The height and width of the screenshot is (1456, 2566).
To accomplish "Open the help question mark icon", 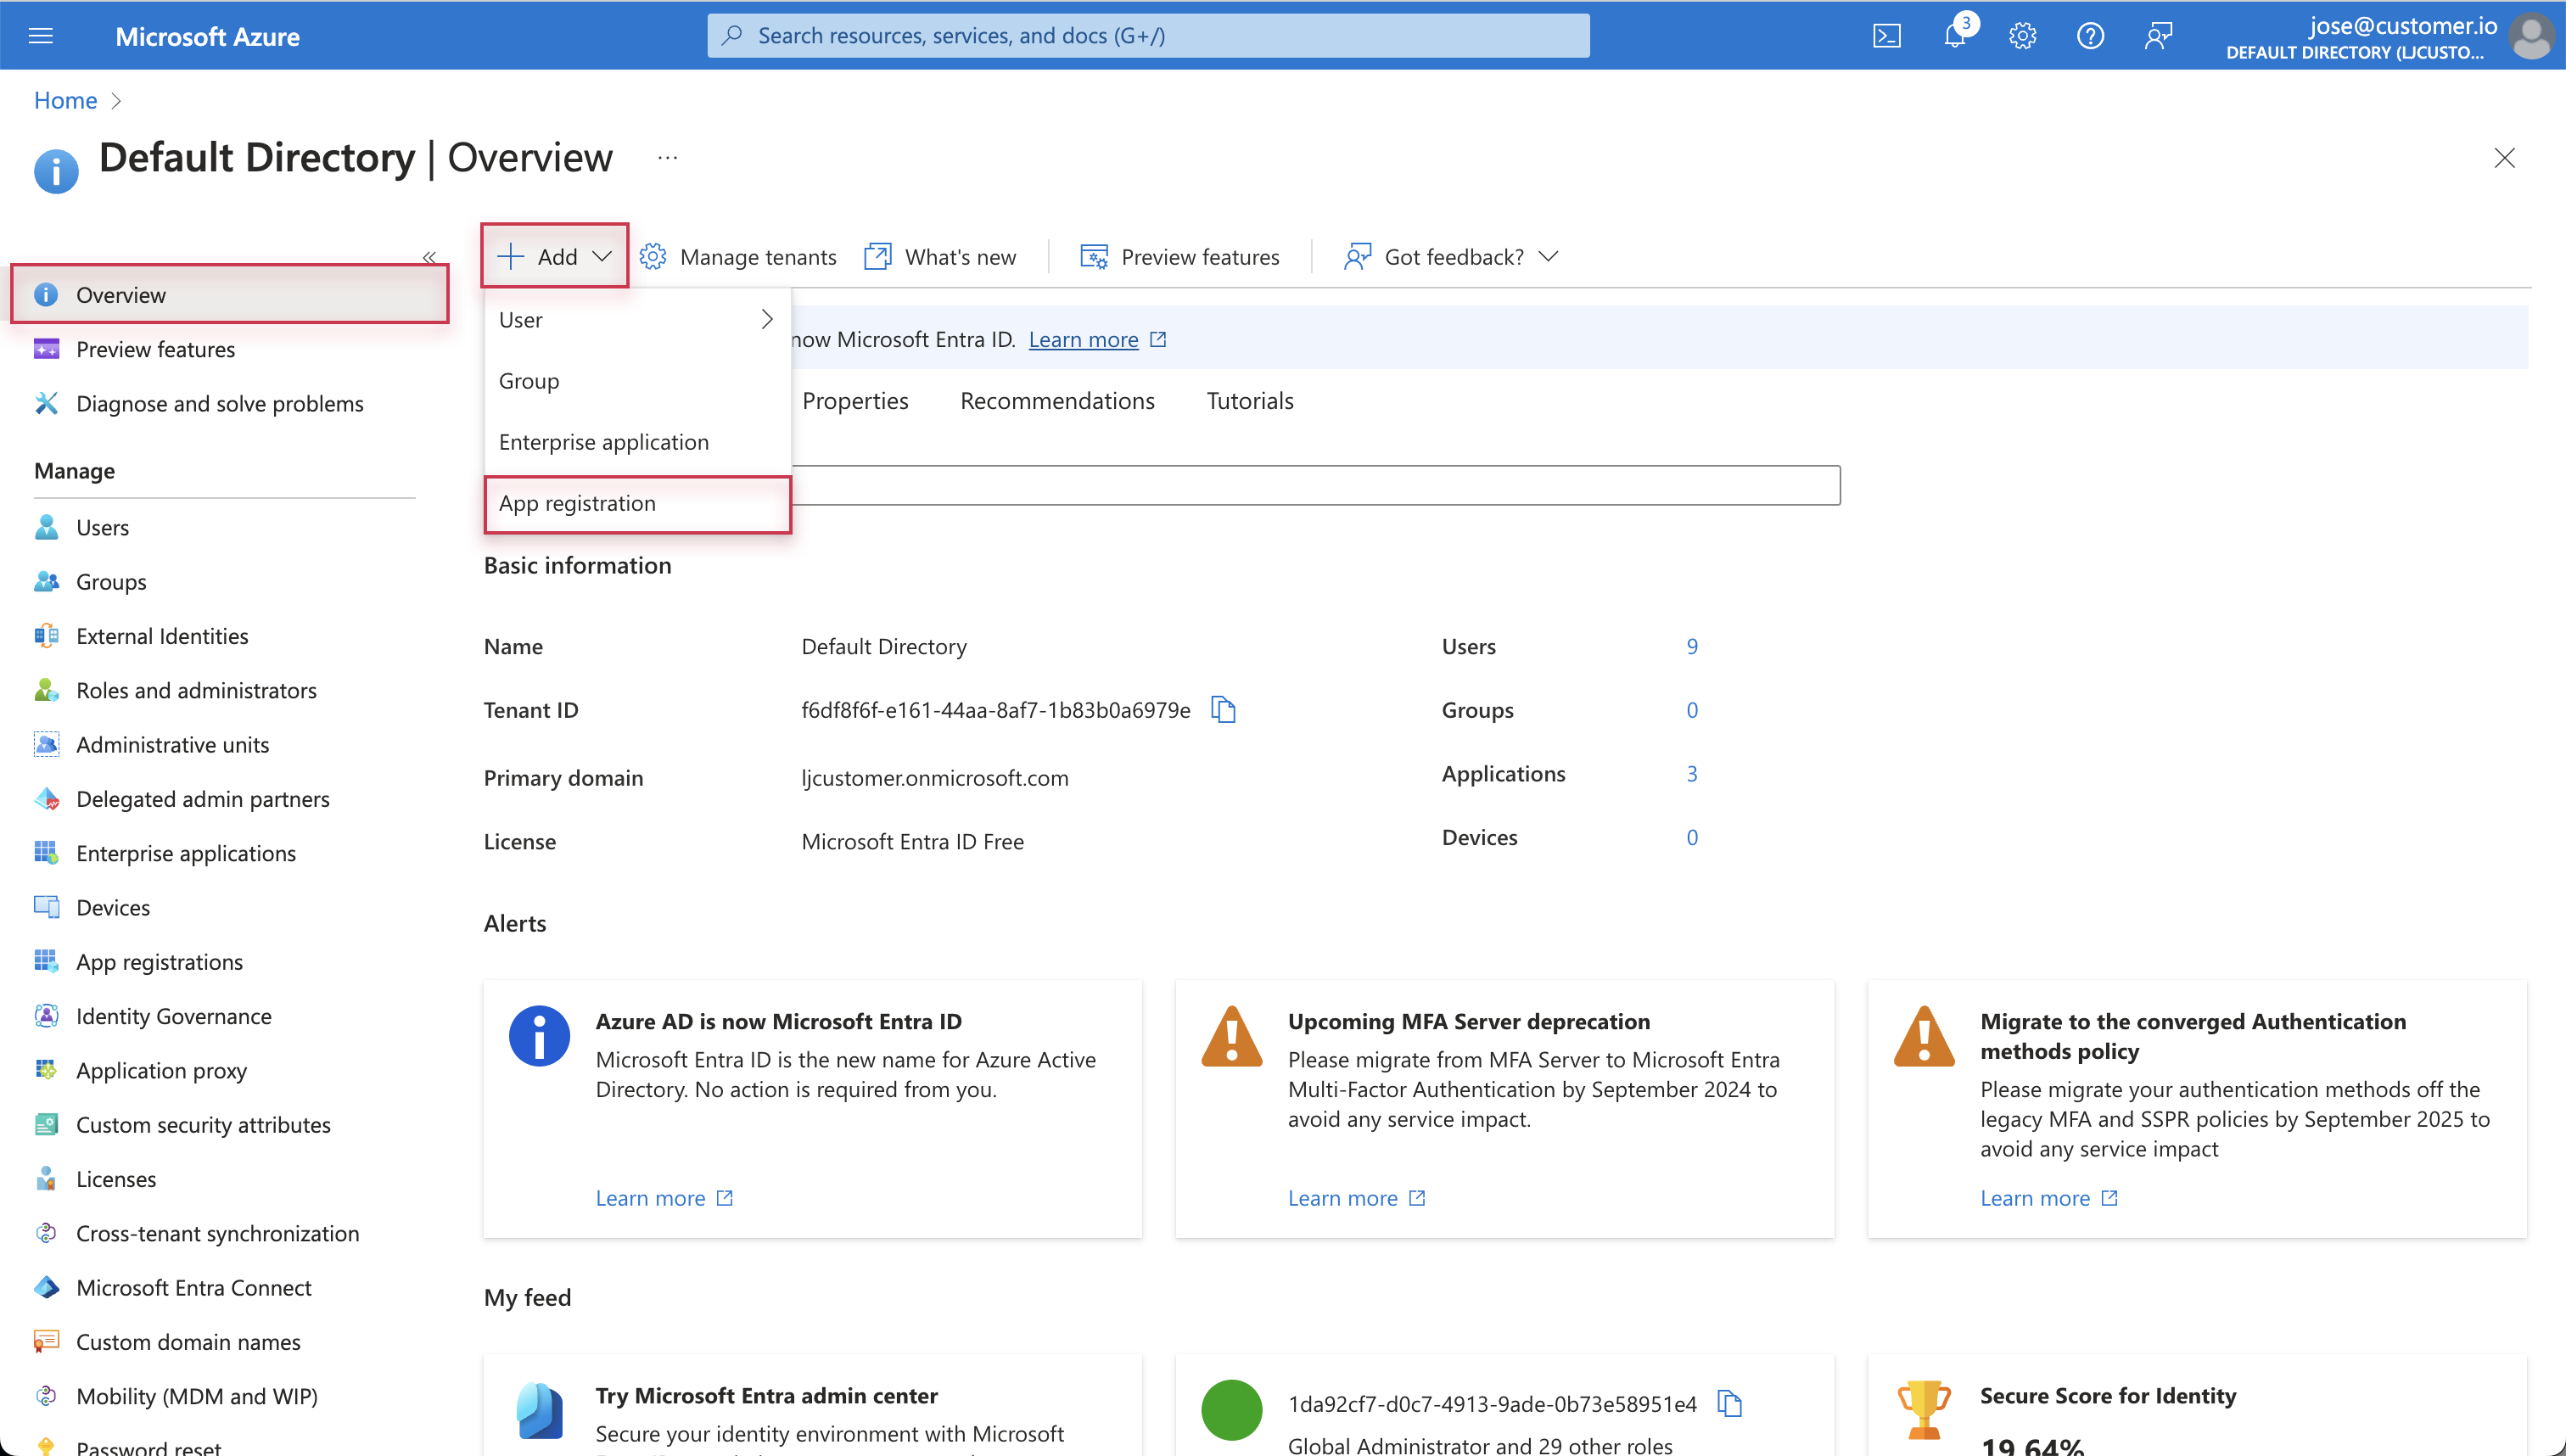I will [2090, 36].
